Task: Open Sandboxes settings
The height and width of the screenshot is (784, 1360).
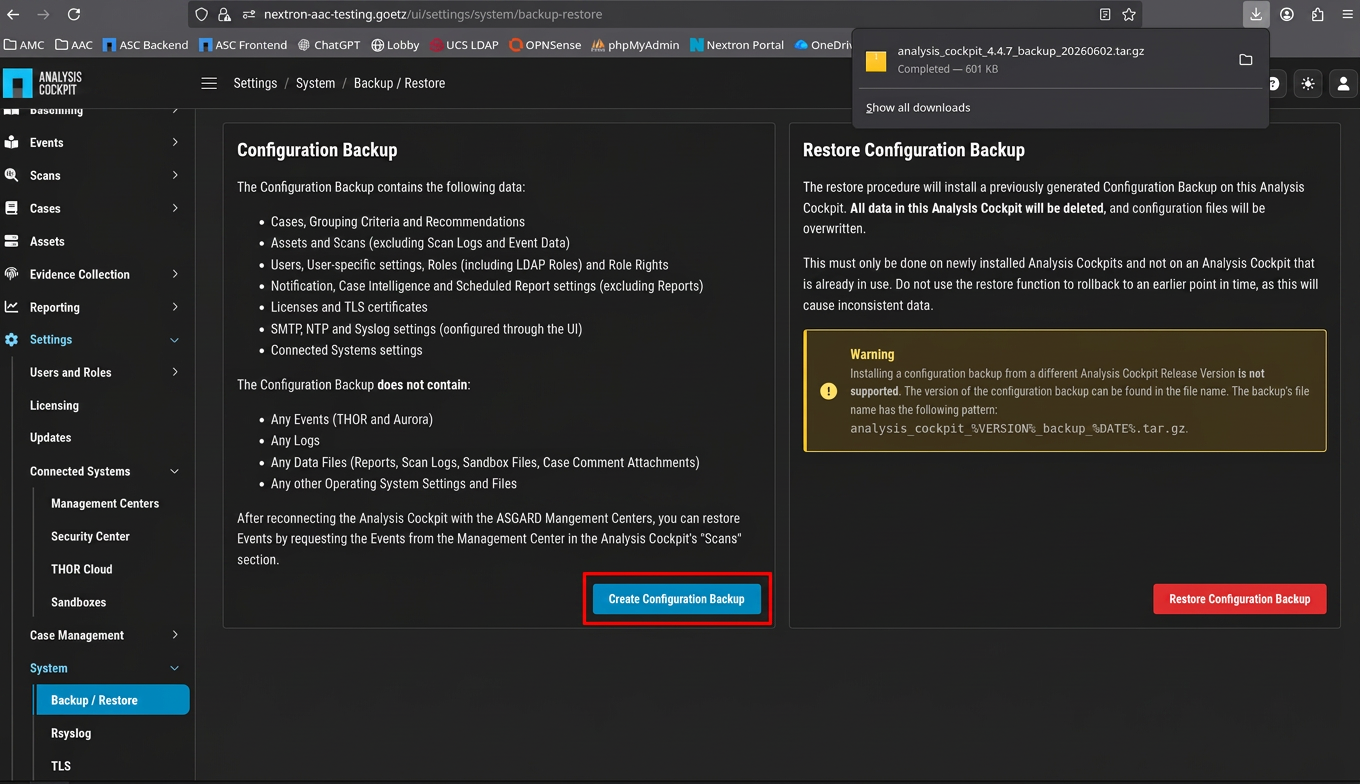Action: pos(78,602)
